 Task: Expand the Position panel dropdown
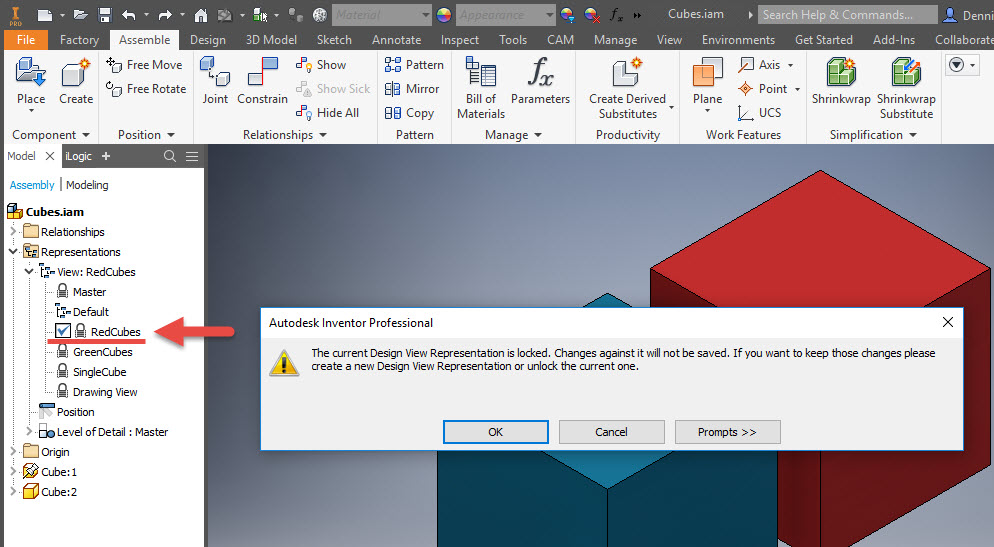click(171, 135)
